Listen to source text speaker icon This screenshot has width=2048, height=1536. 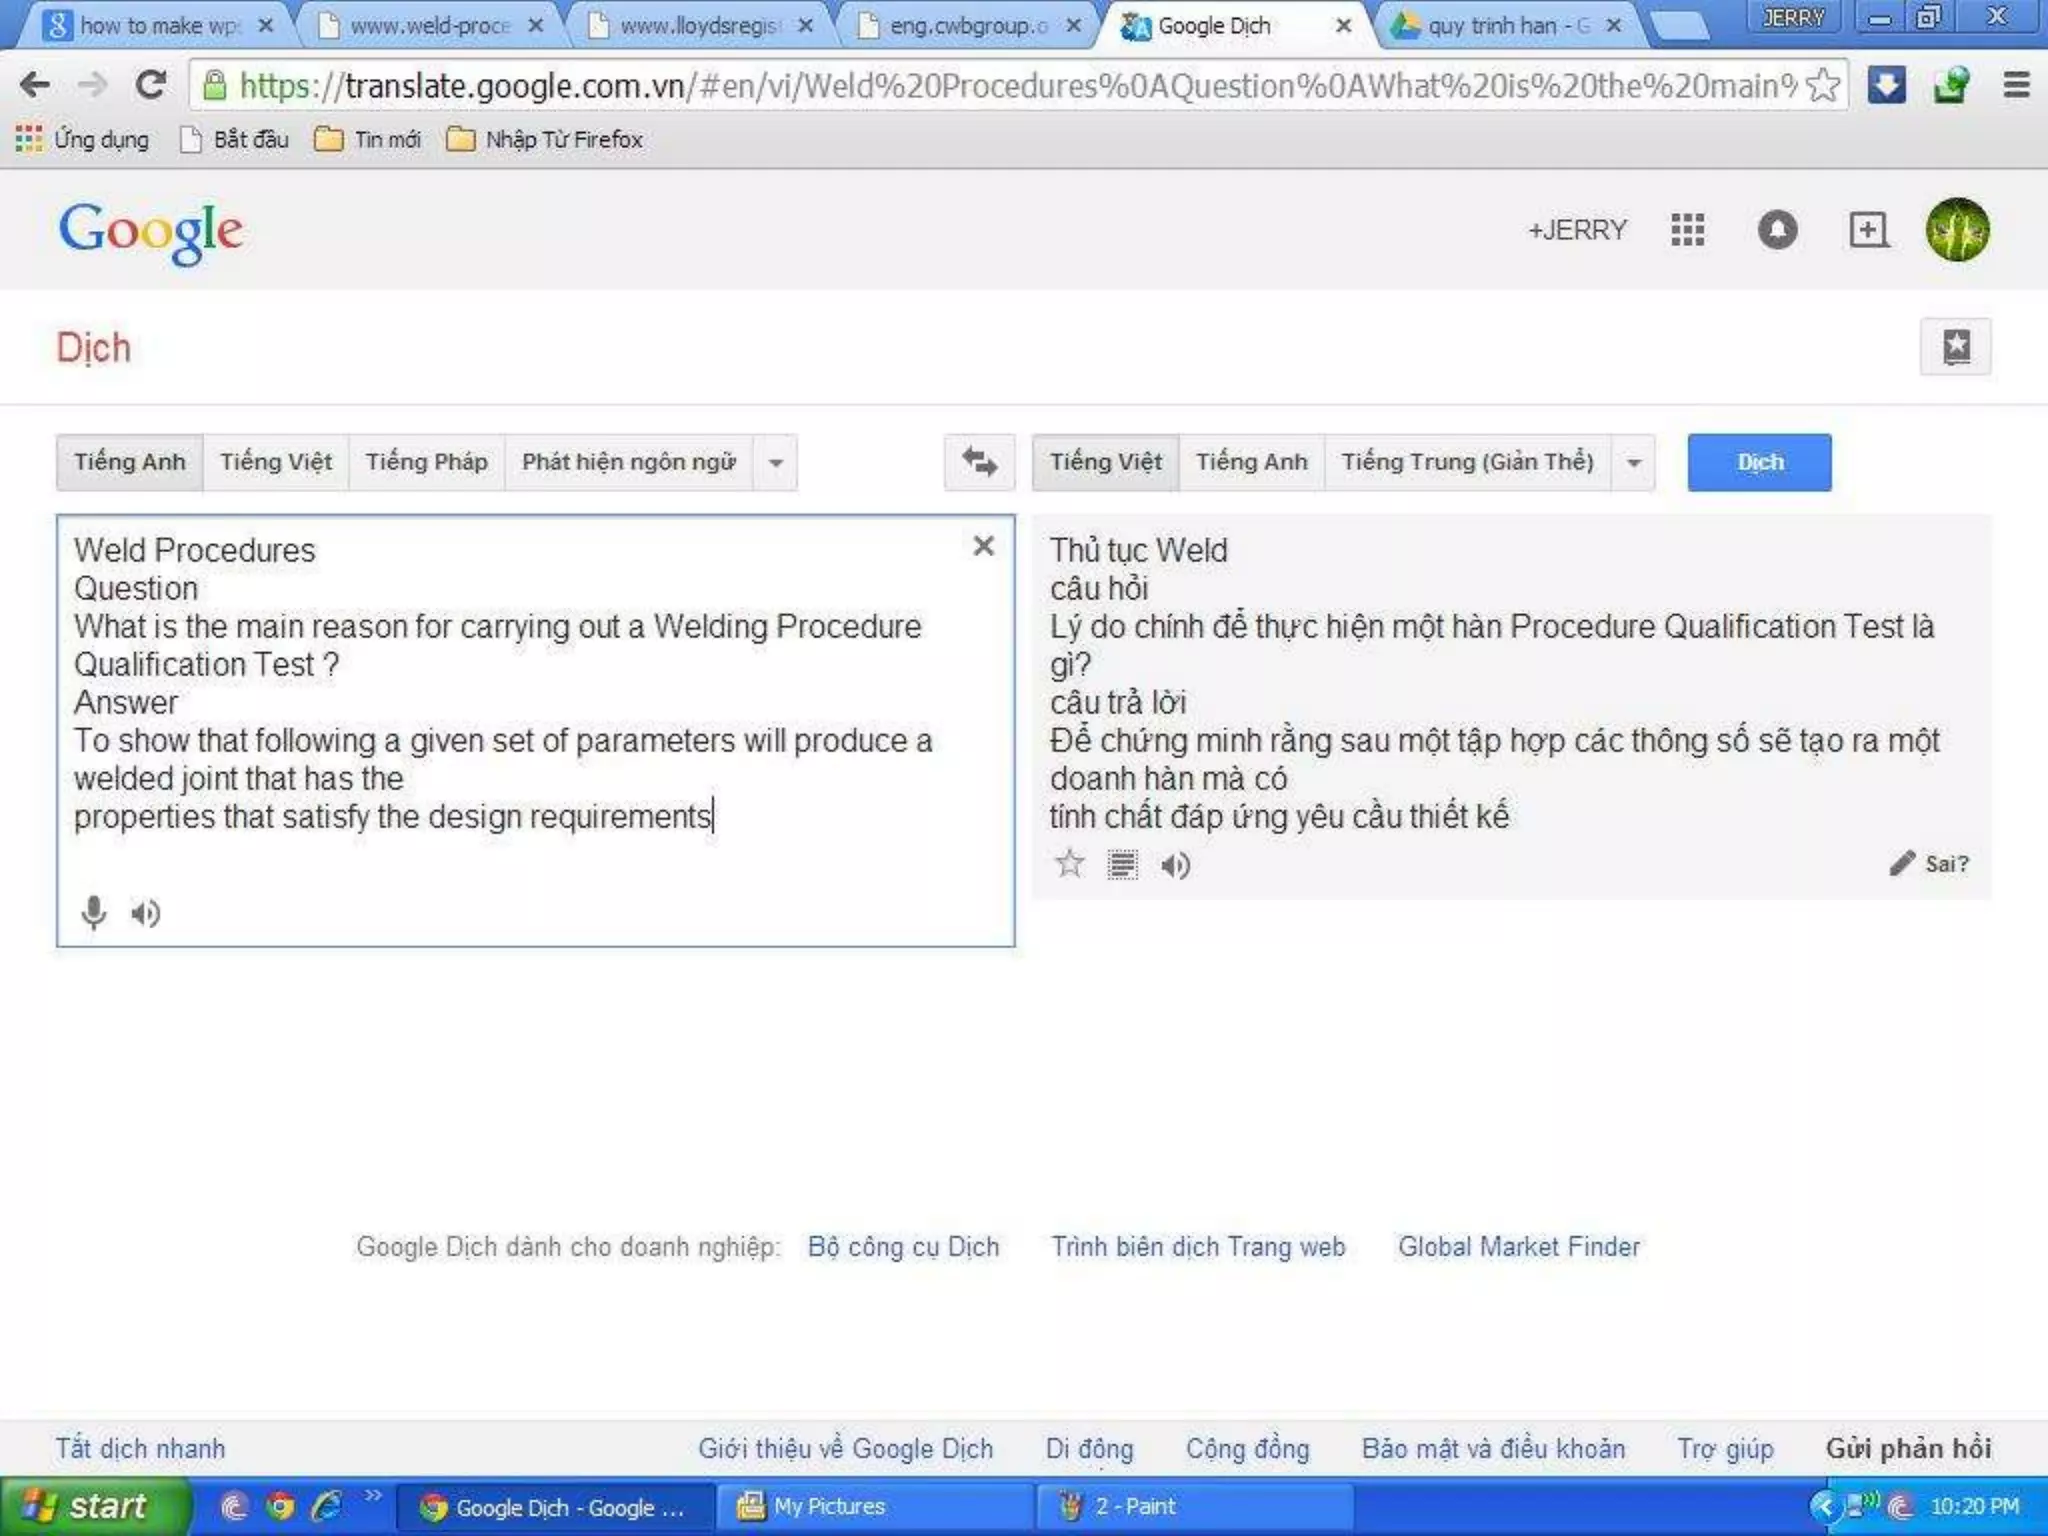[x=146, y=913]
